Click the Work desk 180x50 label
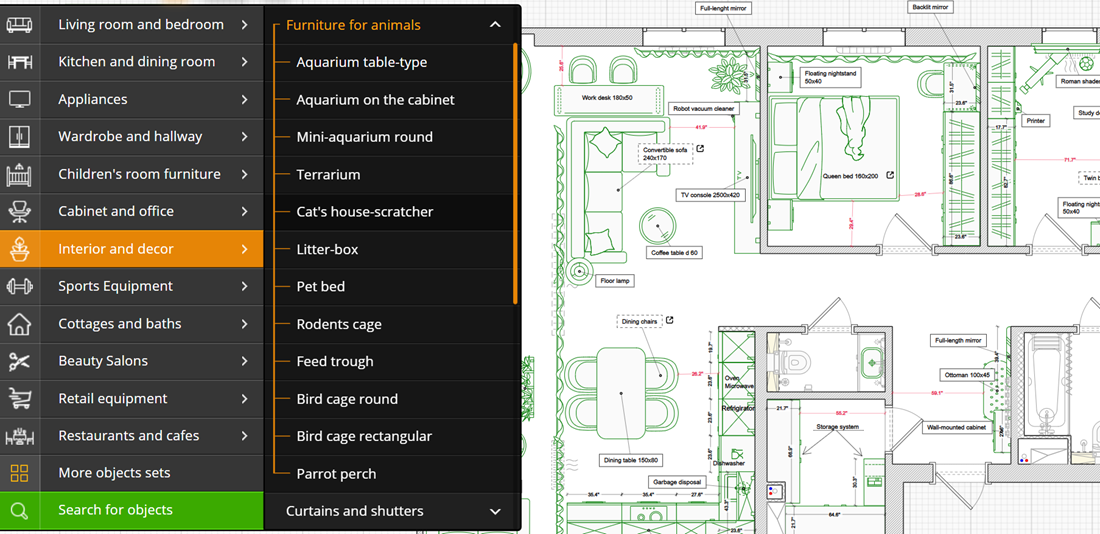The image size is (1100, 534). pos(607,98)
